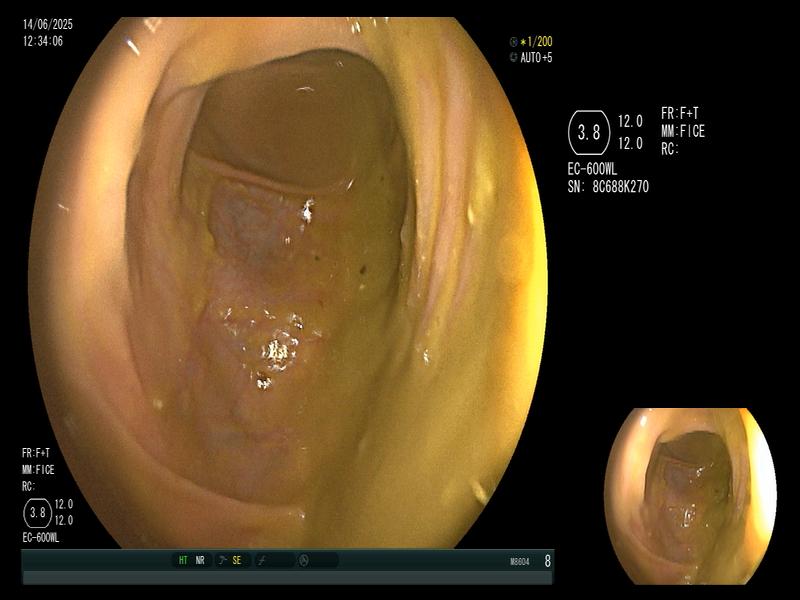Click the M8604 code in status bar
This screenshot has height=600, width=800.
[520, 562]
